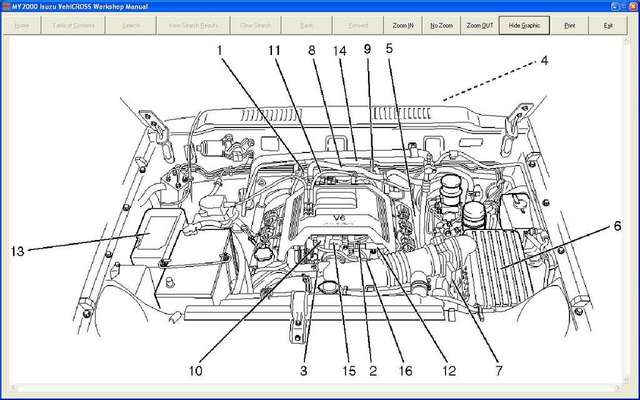The width and height of the screenshot is (640, 400).
Task: Open the Table of Contents
Action: (x=73, y=25)
